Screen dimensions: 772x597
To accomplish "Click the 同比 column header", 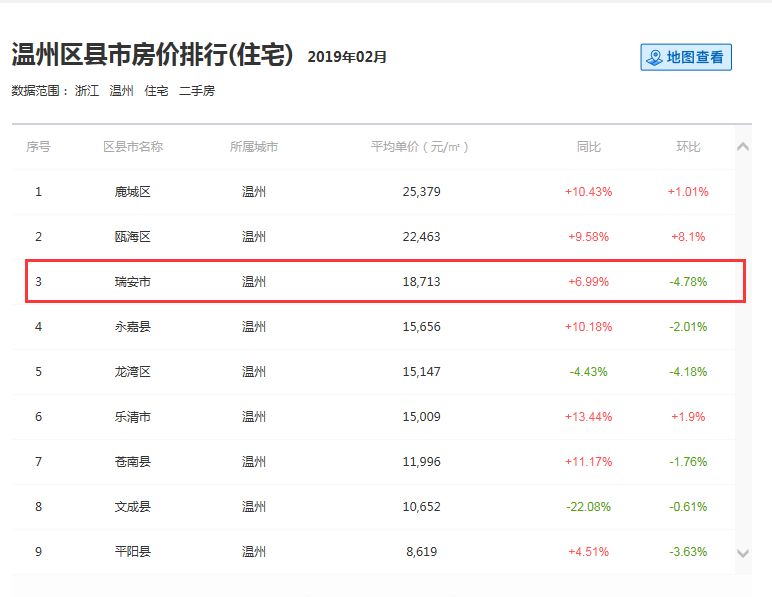I will point(588,147).
